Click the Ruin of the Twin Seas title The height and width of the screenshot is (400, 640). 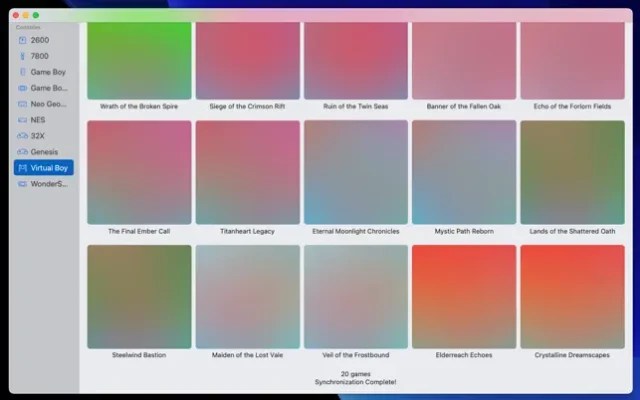pyautogui.click(x=356, y=106)
